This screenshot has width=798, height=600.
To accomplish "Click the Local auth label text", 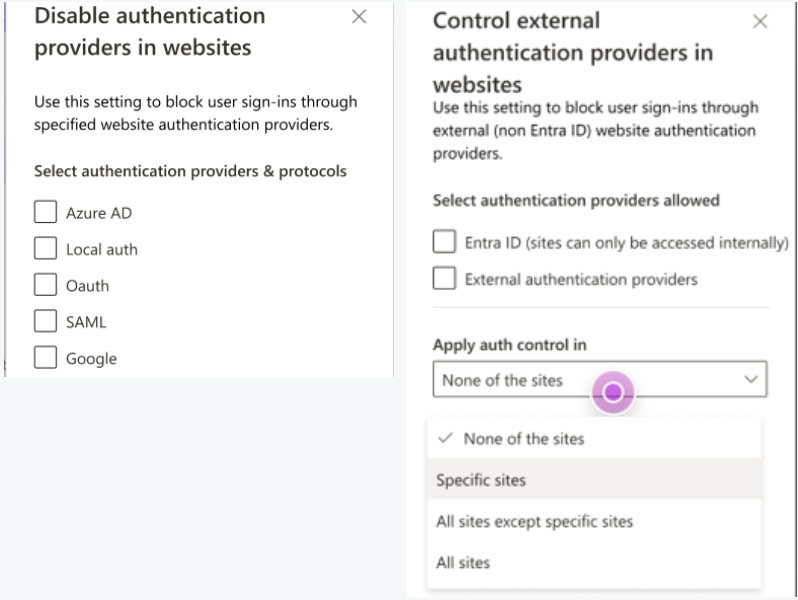I will [102, 249].
